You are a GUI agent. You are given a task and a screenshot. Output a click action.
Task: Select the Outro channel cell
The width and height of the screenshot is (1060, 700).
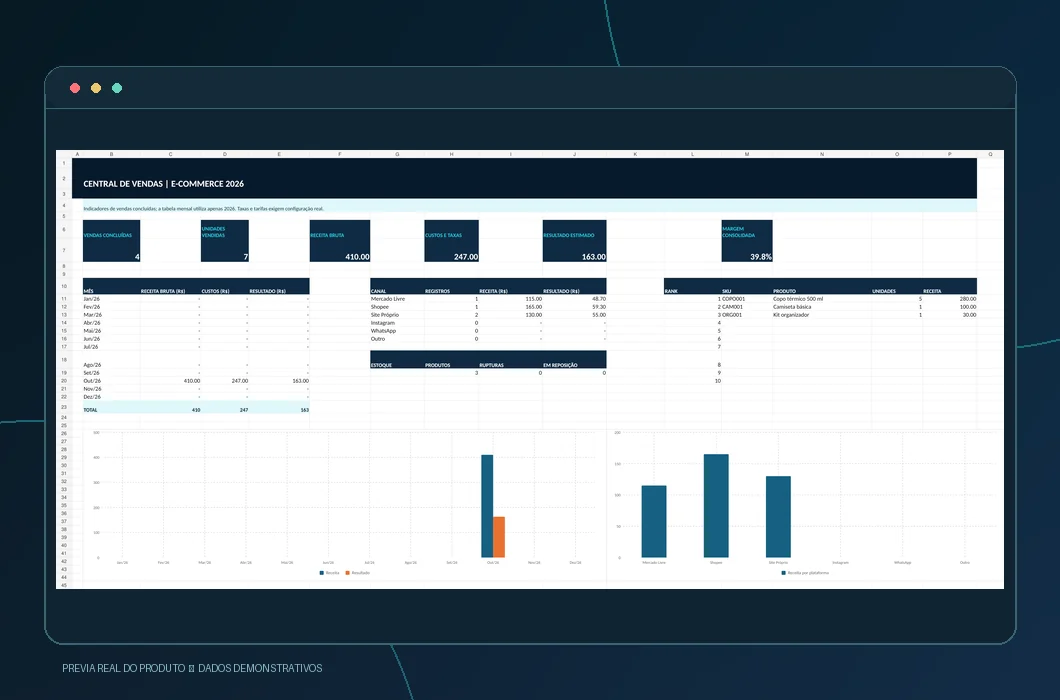pos(378,339)
